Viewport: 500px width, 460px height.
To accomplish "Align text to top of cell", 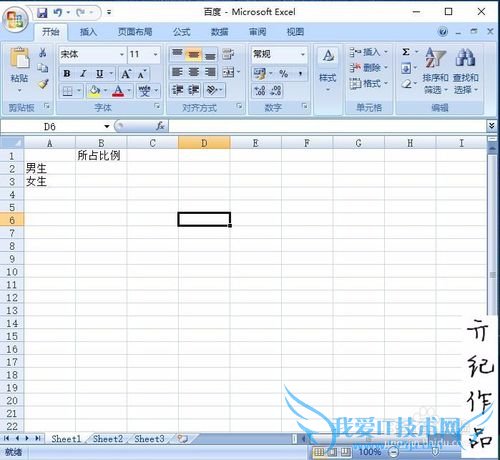I will [x=177, y=54].
